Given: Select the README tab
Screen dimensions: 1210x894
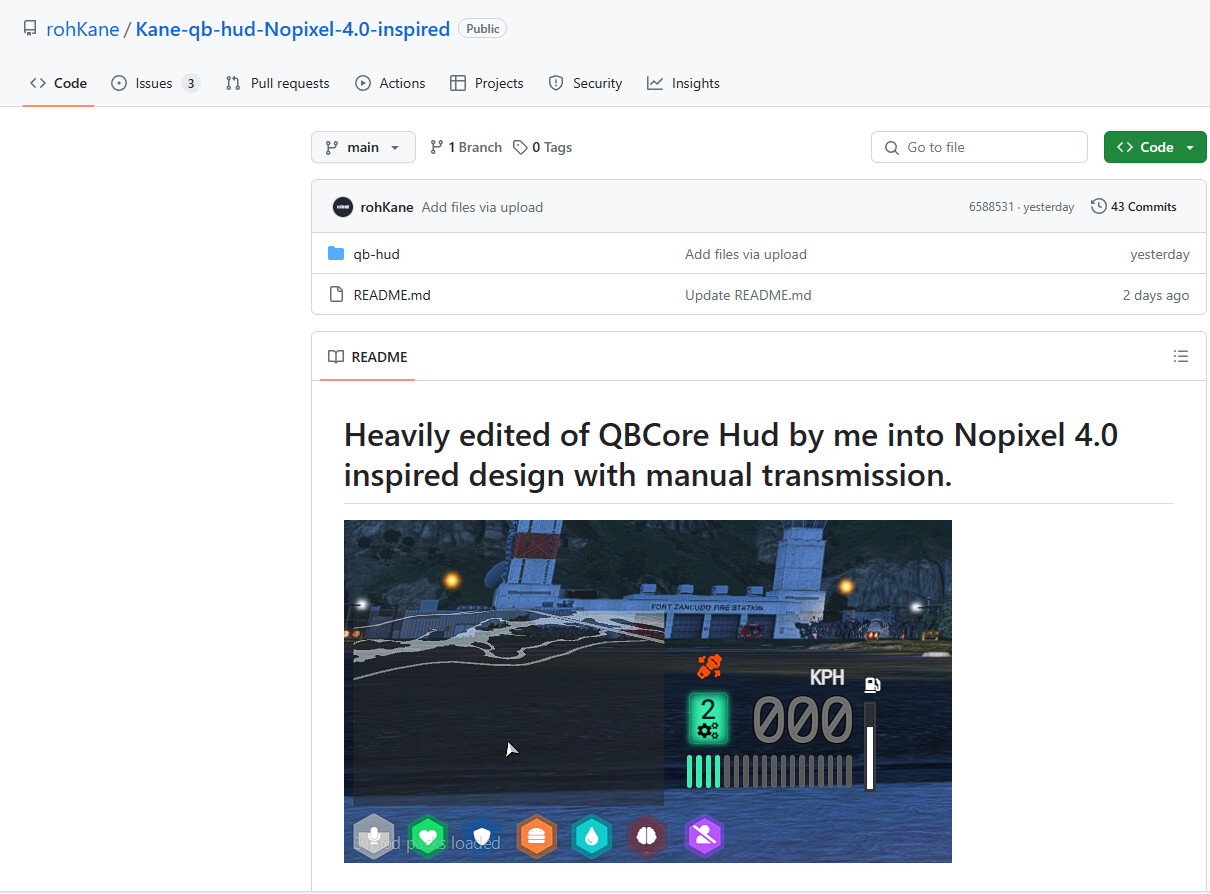Looking at the screenshot, I should coord(368,357).
